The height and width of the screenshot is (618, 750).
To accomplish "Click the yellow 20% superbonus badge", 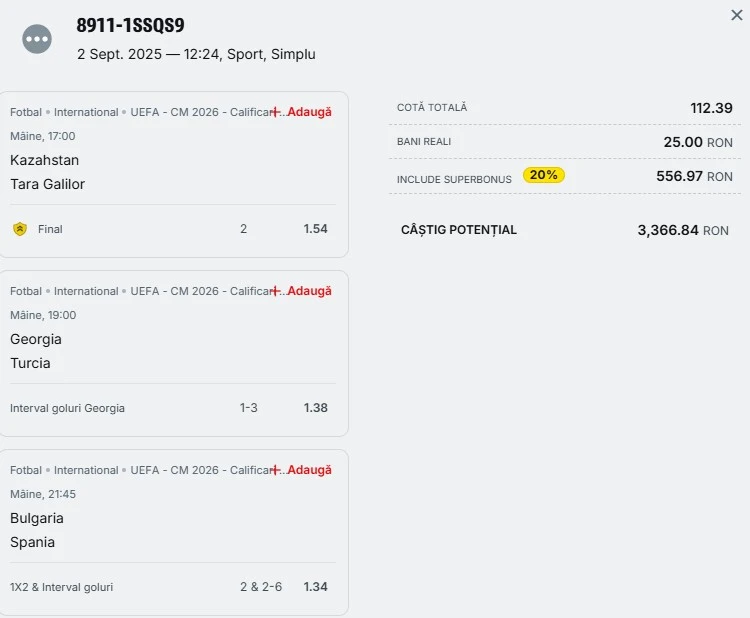I will pyautogui.click(x=544, y=175).
